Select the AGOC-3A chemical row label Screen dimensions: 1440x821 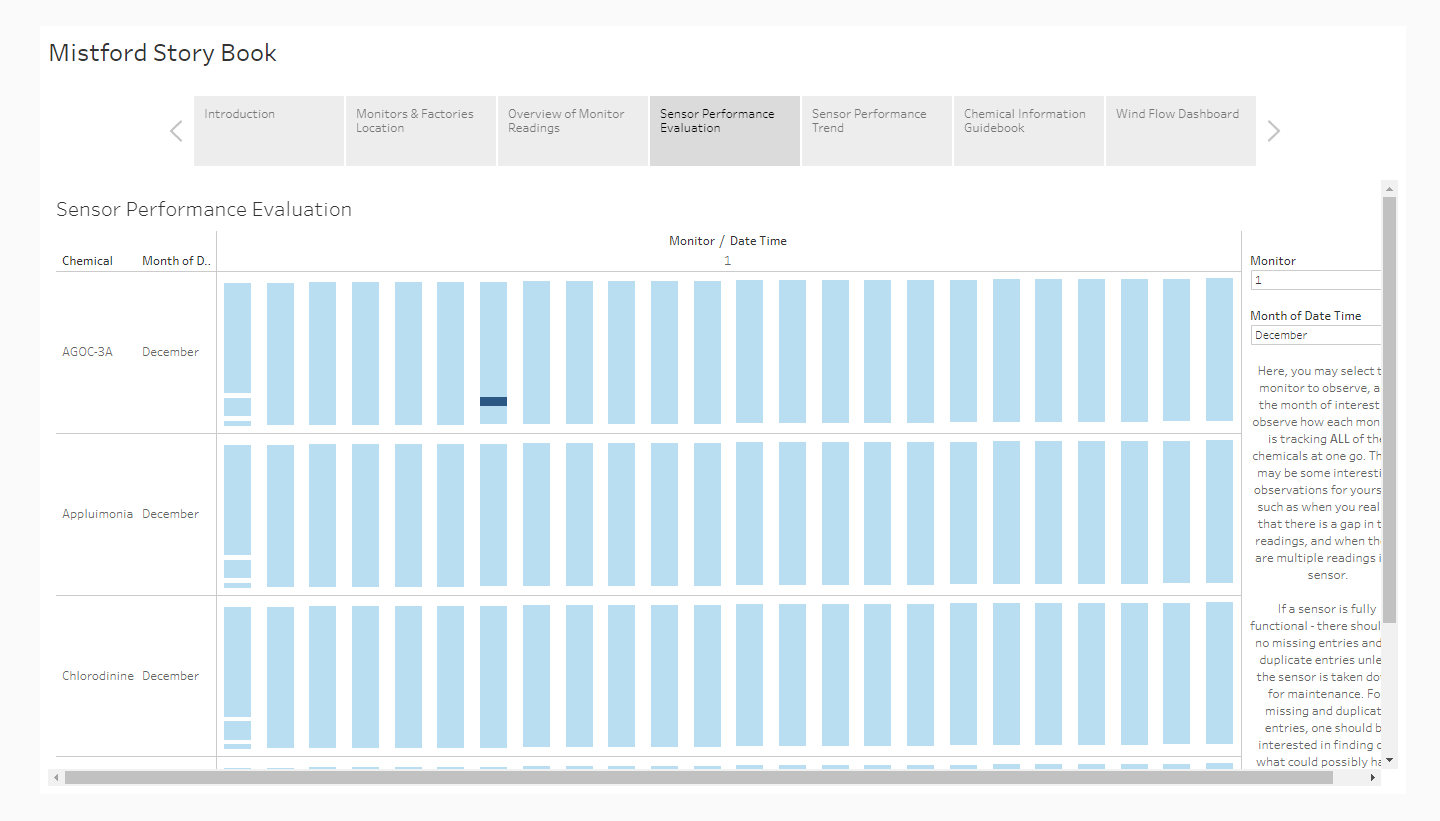pyautogui.click(x=87, y=352)
